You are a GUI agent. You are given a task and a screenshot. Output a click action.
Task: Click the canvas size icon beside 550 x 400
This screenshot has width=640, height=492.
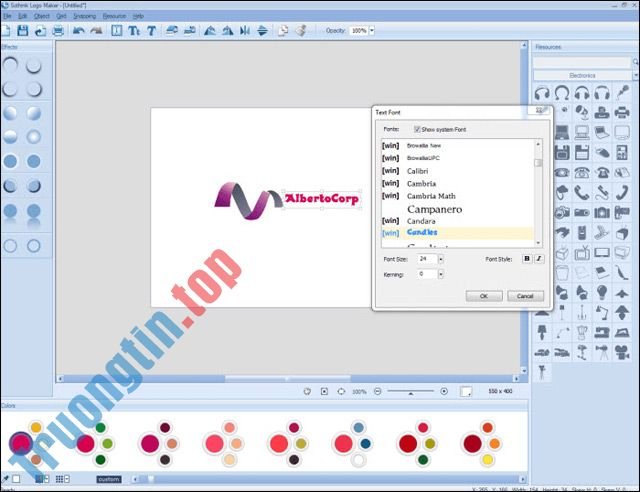pos(466,392)
